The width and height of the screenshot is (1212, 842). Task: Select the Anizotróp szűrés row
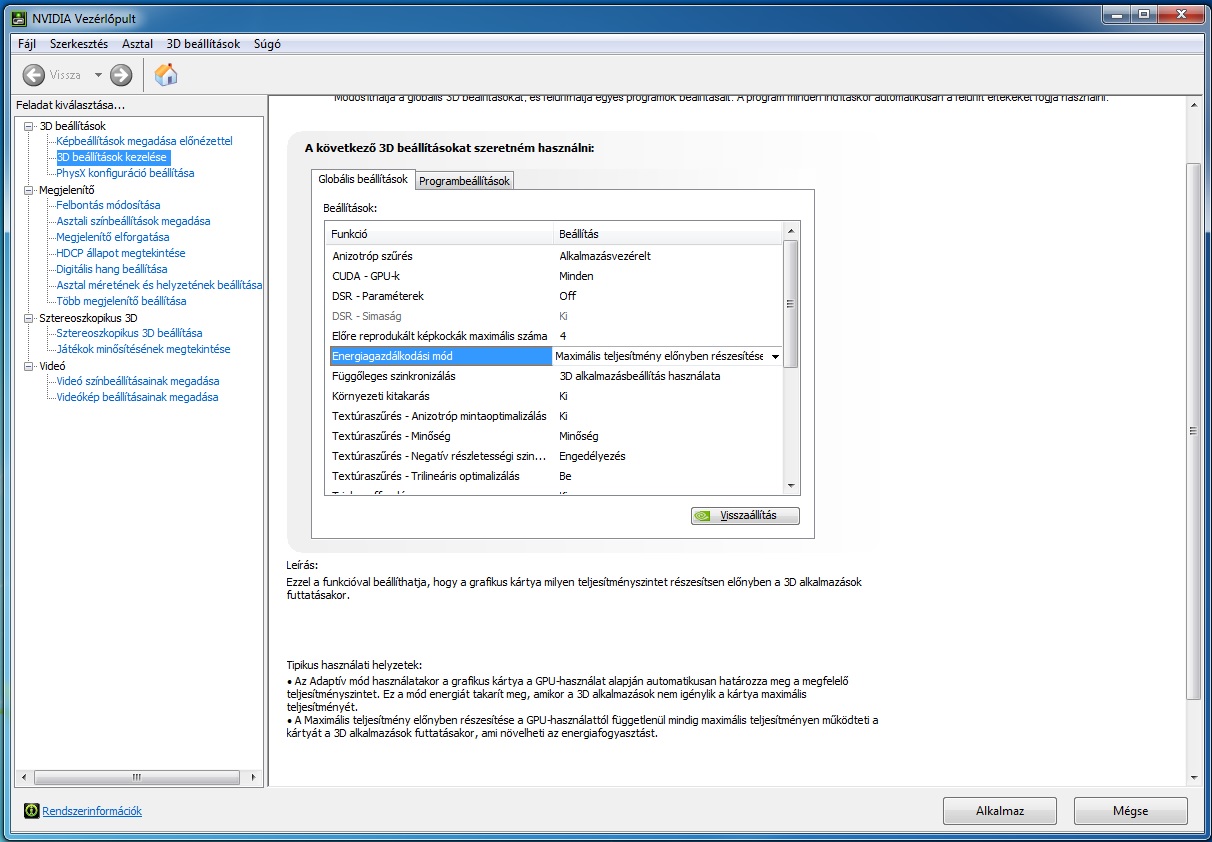[x=554, y=256]
